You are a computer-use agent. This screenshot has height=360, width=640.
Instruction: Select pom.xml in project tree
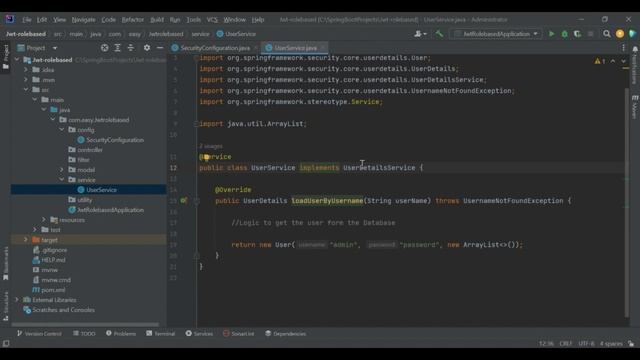pos(53,290)
